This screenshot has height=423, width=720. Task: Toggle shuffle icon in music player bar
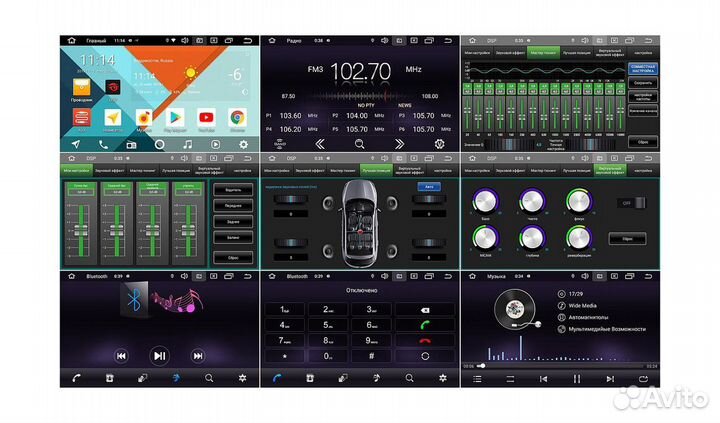pos(511,379)
